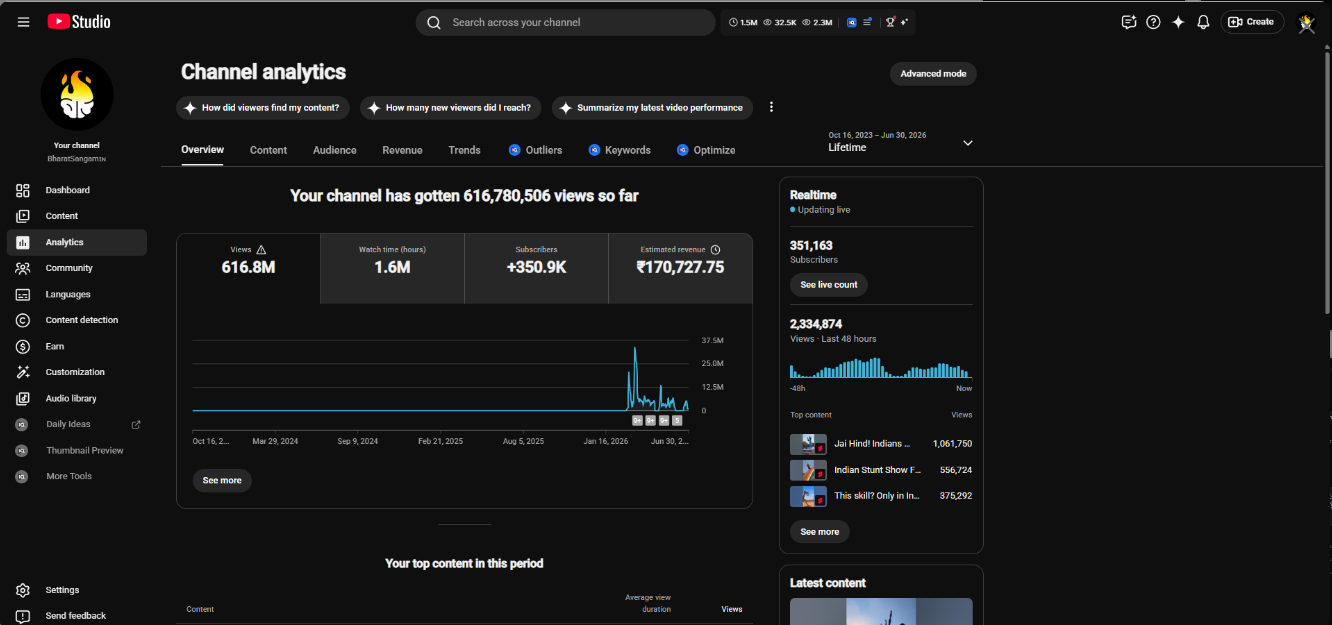Switch to the Audience tab
This screenshot has height=625, width=1332.
coord(334,150)
